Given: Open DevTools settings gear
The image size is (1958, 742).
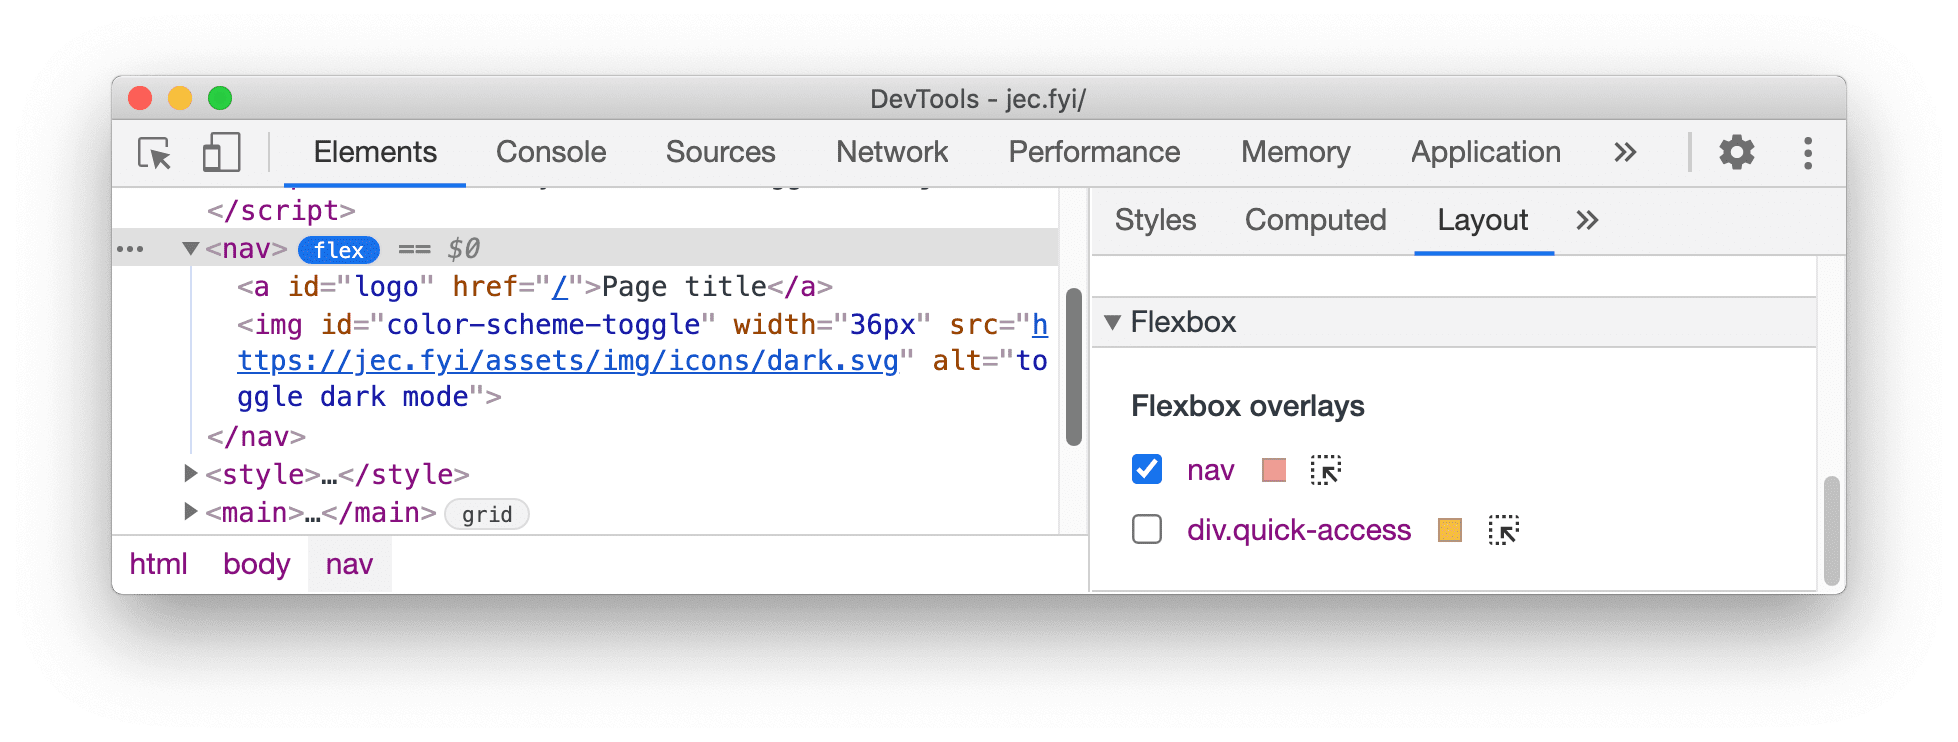Looking at the screenshot, I should [1736, 152].
